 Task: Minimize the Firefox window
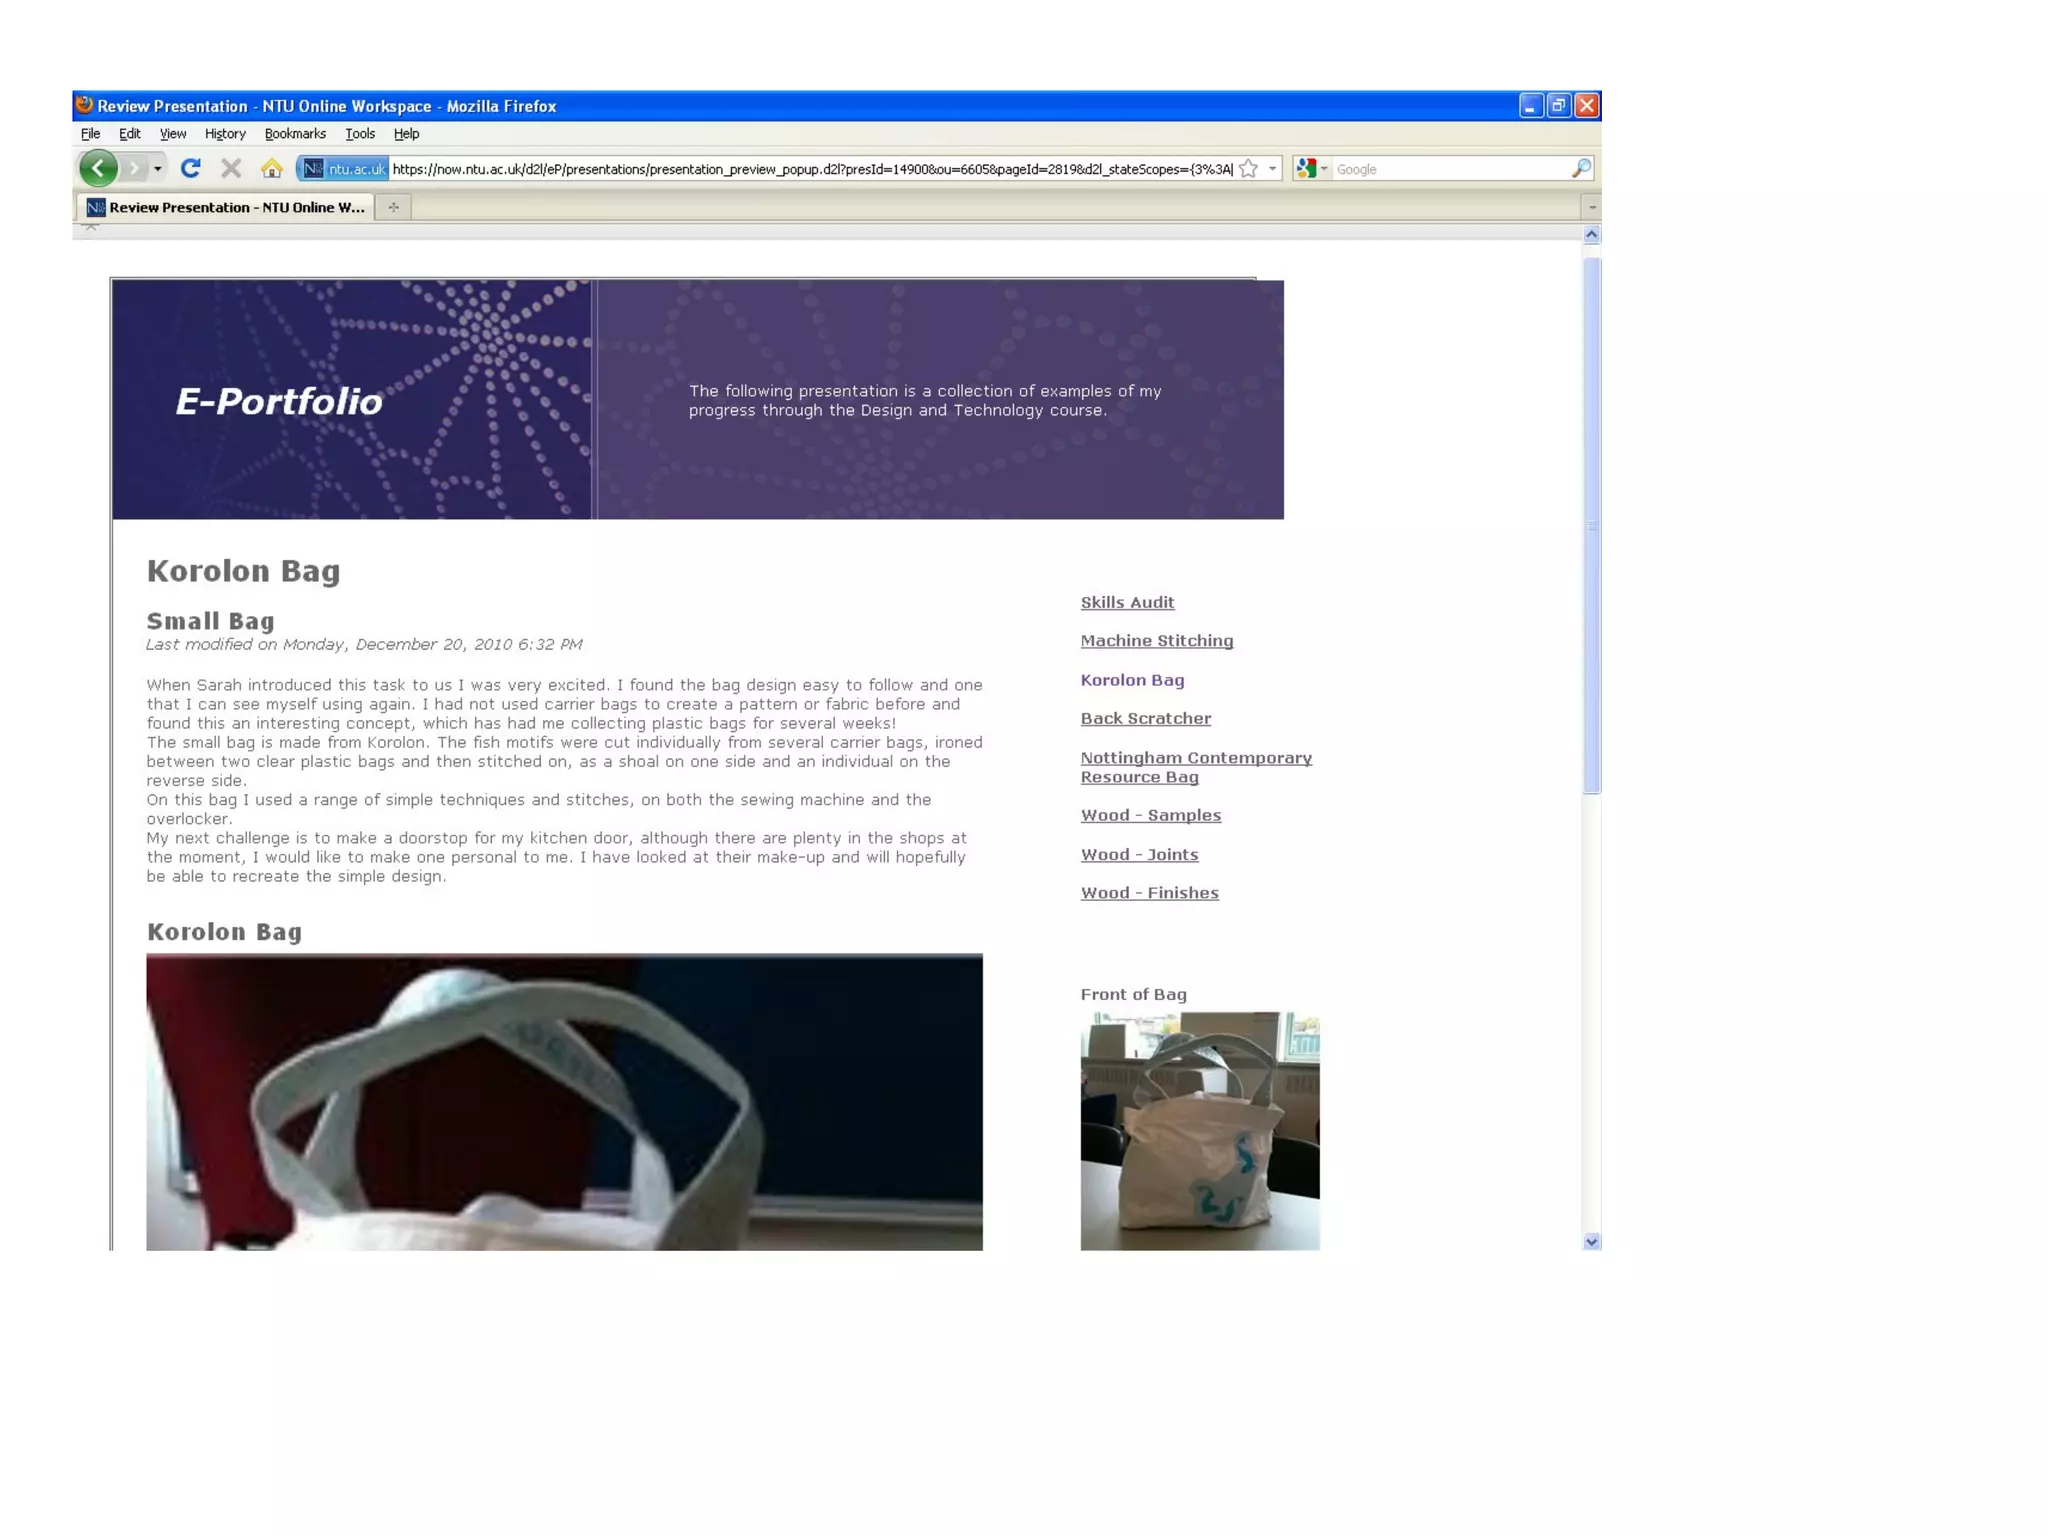[1530, 105]
